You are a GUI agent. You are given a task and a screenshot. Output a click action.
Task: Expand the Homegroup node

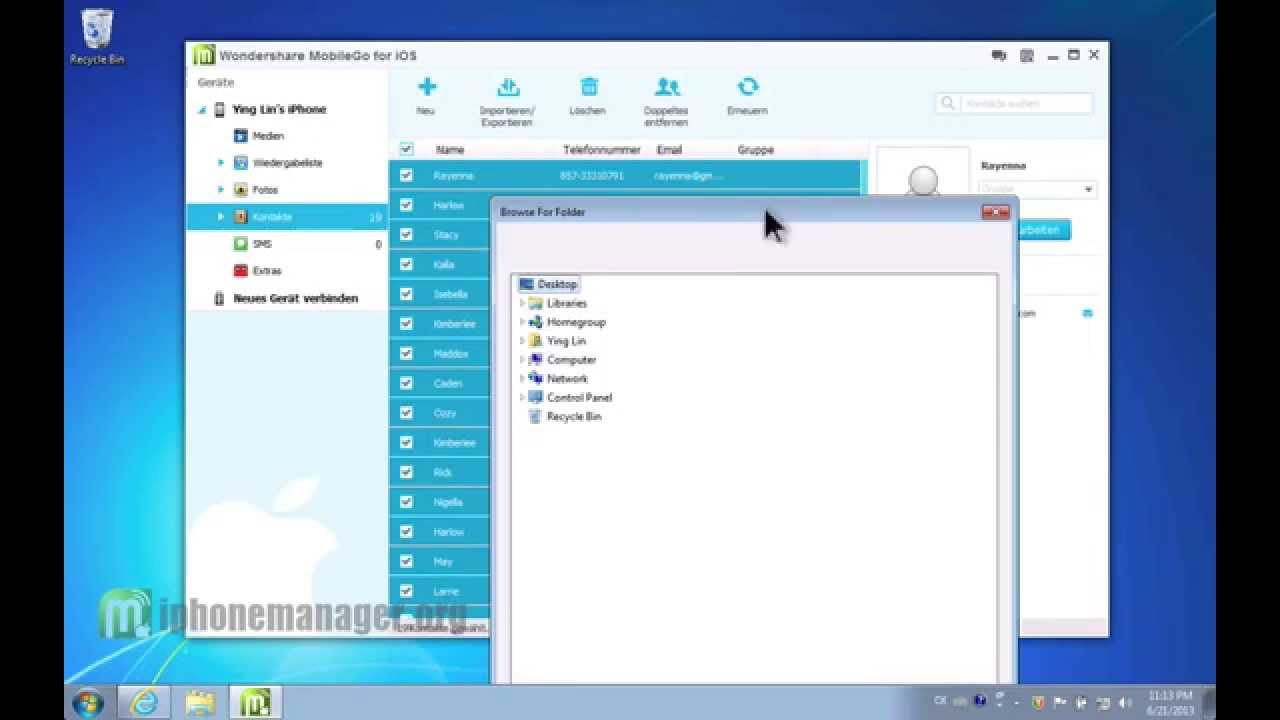pos(522,322)
